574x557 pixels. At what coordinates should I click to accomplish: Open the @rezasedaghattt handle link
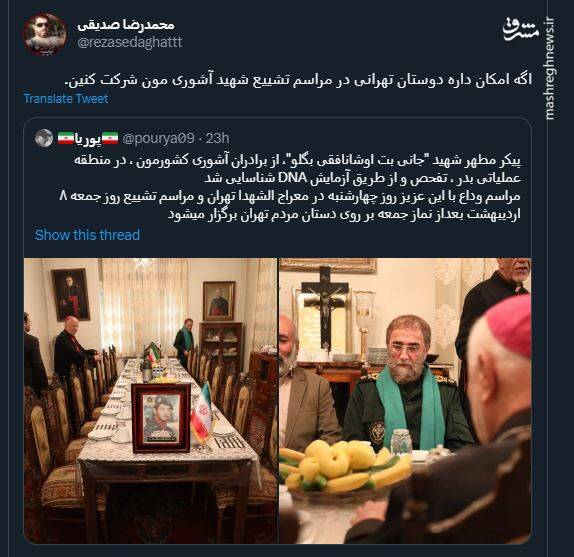(130, 42)
